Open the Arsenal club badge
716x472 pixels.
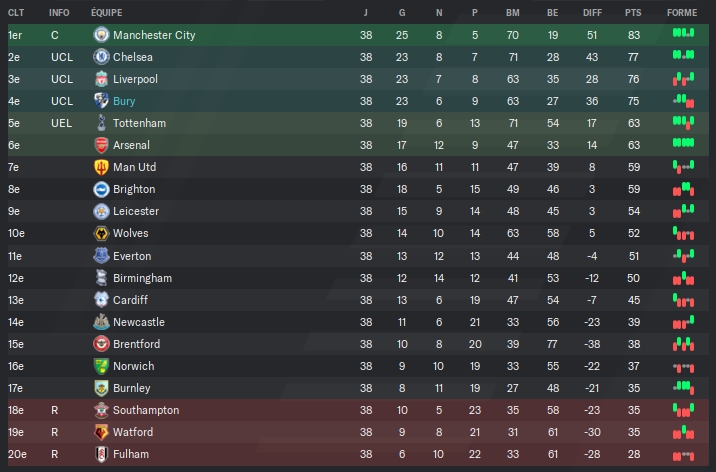(x=101, y=145)
